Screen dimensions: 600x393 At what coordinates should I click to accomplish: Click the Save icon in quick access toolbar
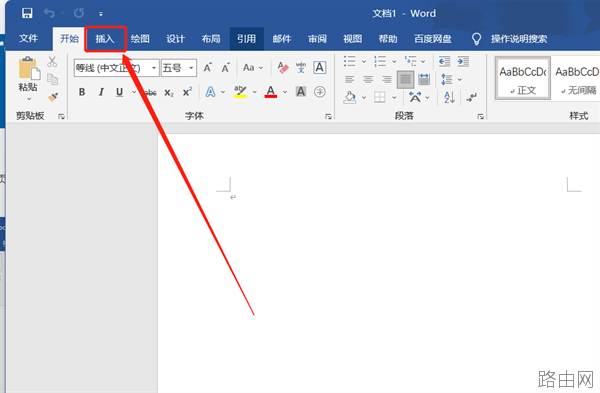pyautogui.click(x=27, y=13)
